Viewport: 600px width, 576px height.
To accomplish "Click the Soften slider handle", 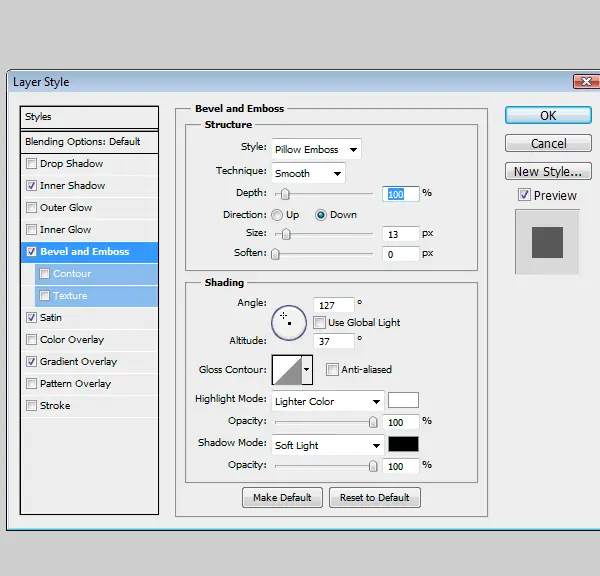I will coord(275,254).
